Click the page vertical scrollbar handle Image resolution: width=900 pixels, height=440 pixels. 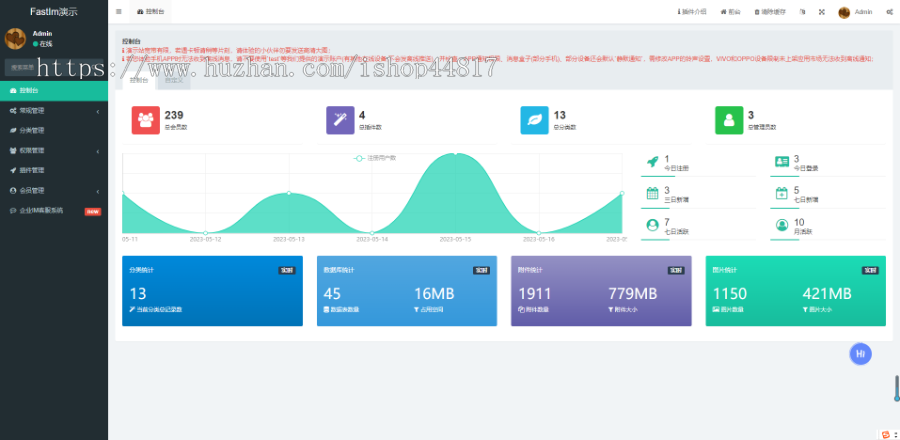pos(897,388)
